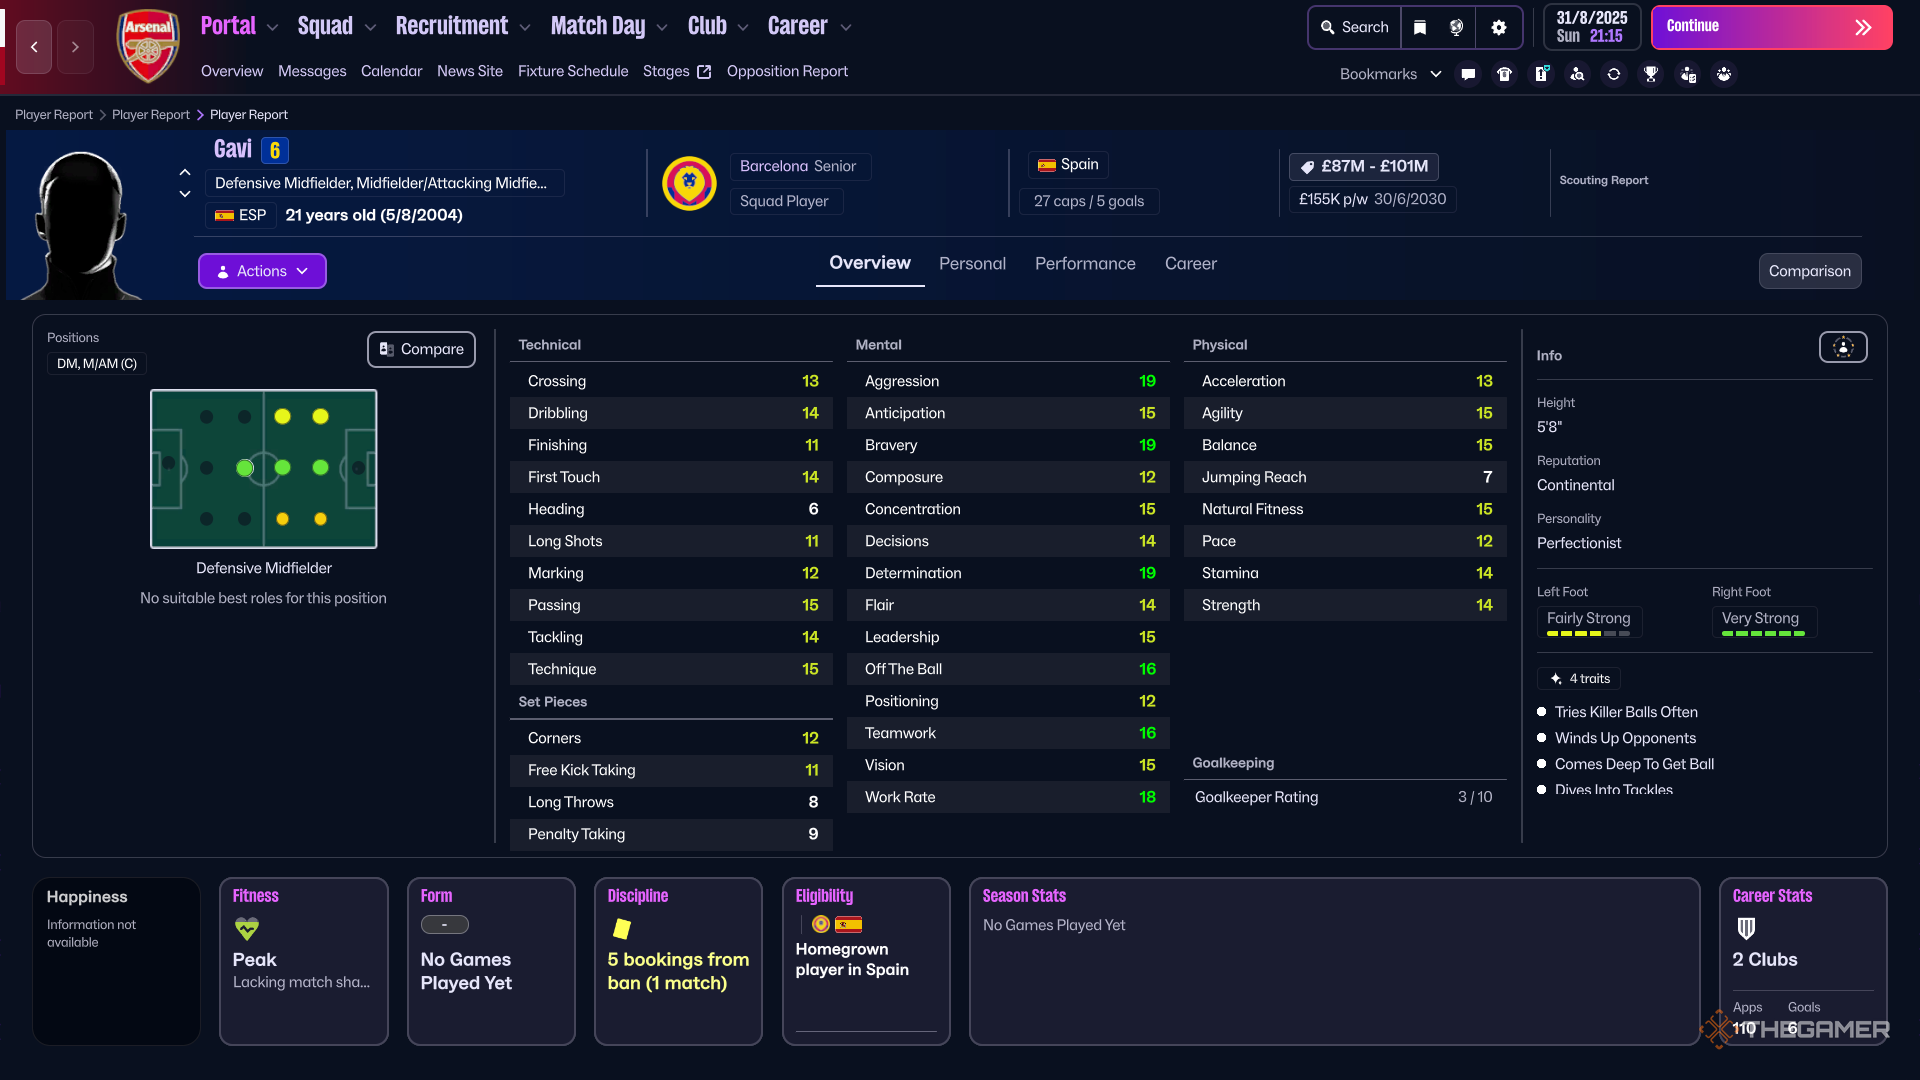This screenshot has height=1080, width=1920.
Task: Open the Opposition Report menu item
Action: coord(787,71)
